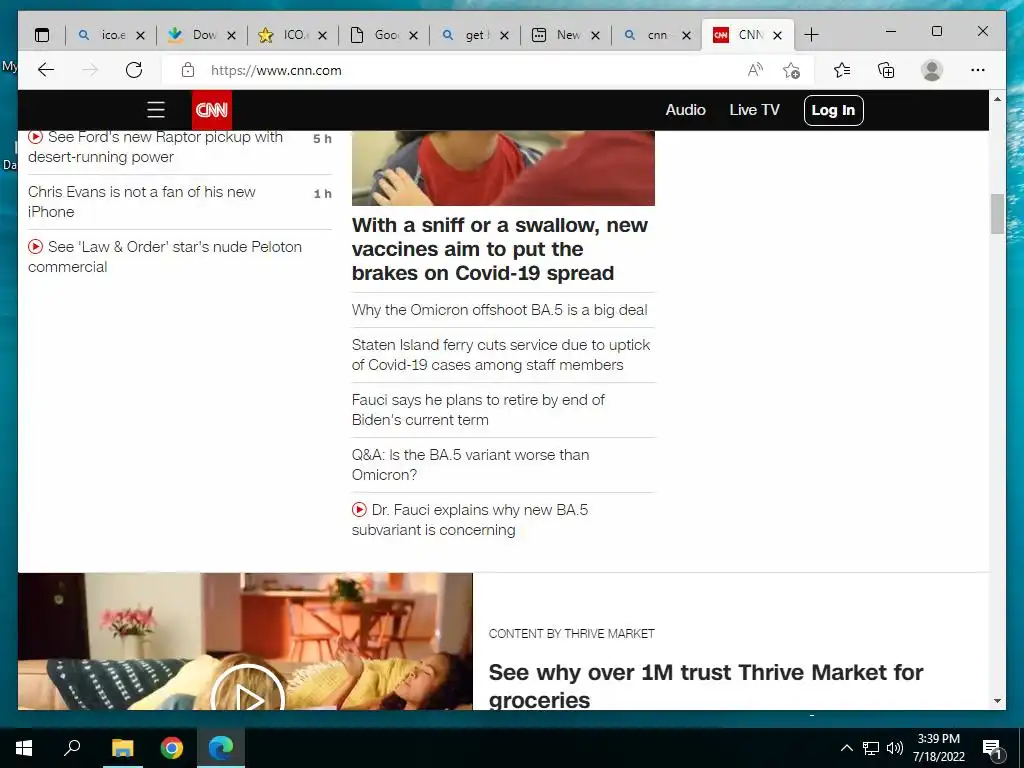Image resolution: width=1024 pixels, height=768 pixels.
Task: Open Edge Settings and more menu
Action: (x=978, y=70)
